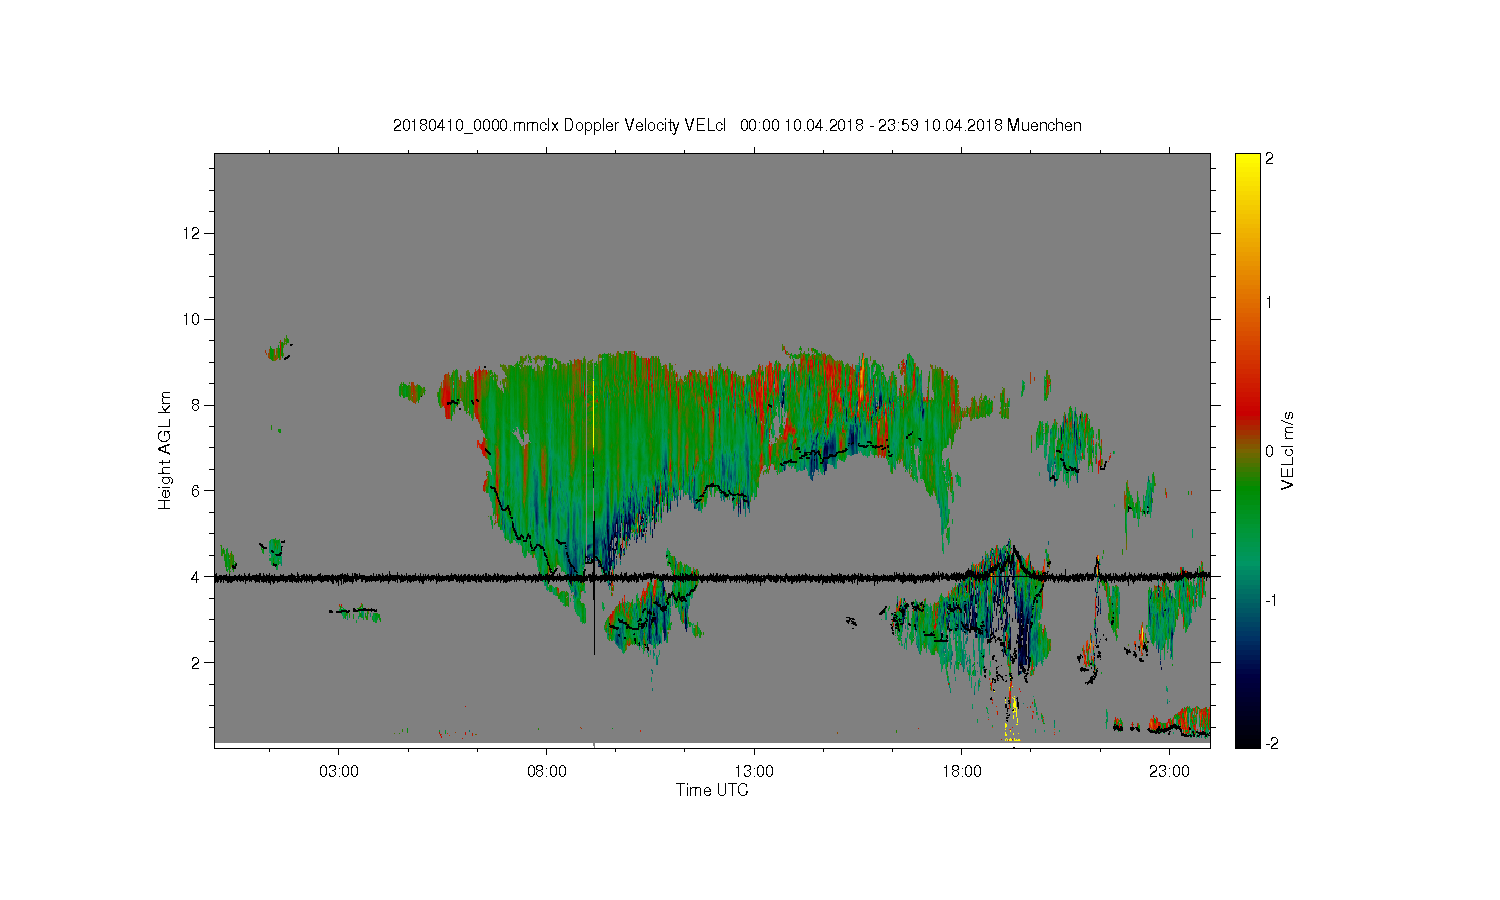Click the 13:00 time tick label
1500x900 pixels.
[754, 772]
